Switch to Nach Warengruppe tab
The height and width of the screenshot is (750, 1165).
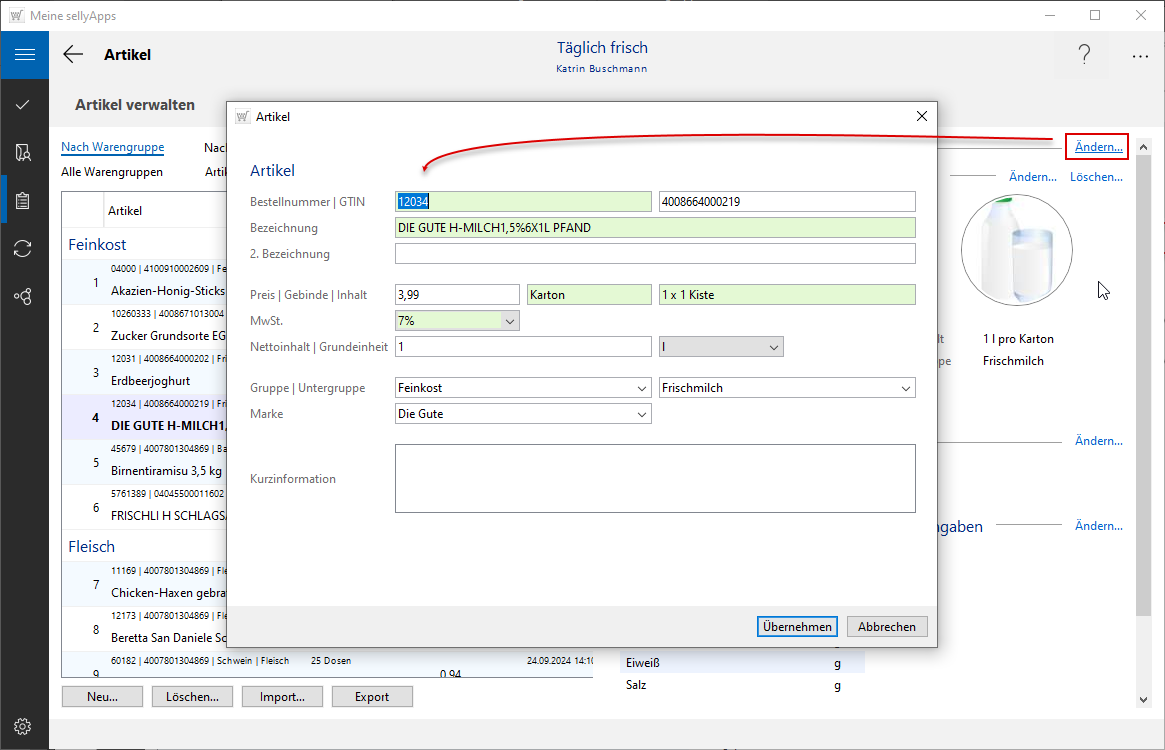tap(112, 147)
